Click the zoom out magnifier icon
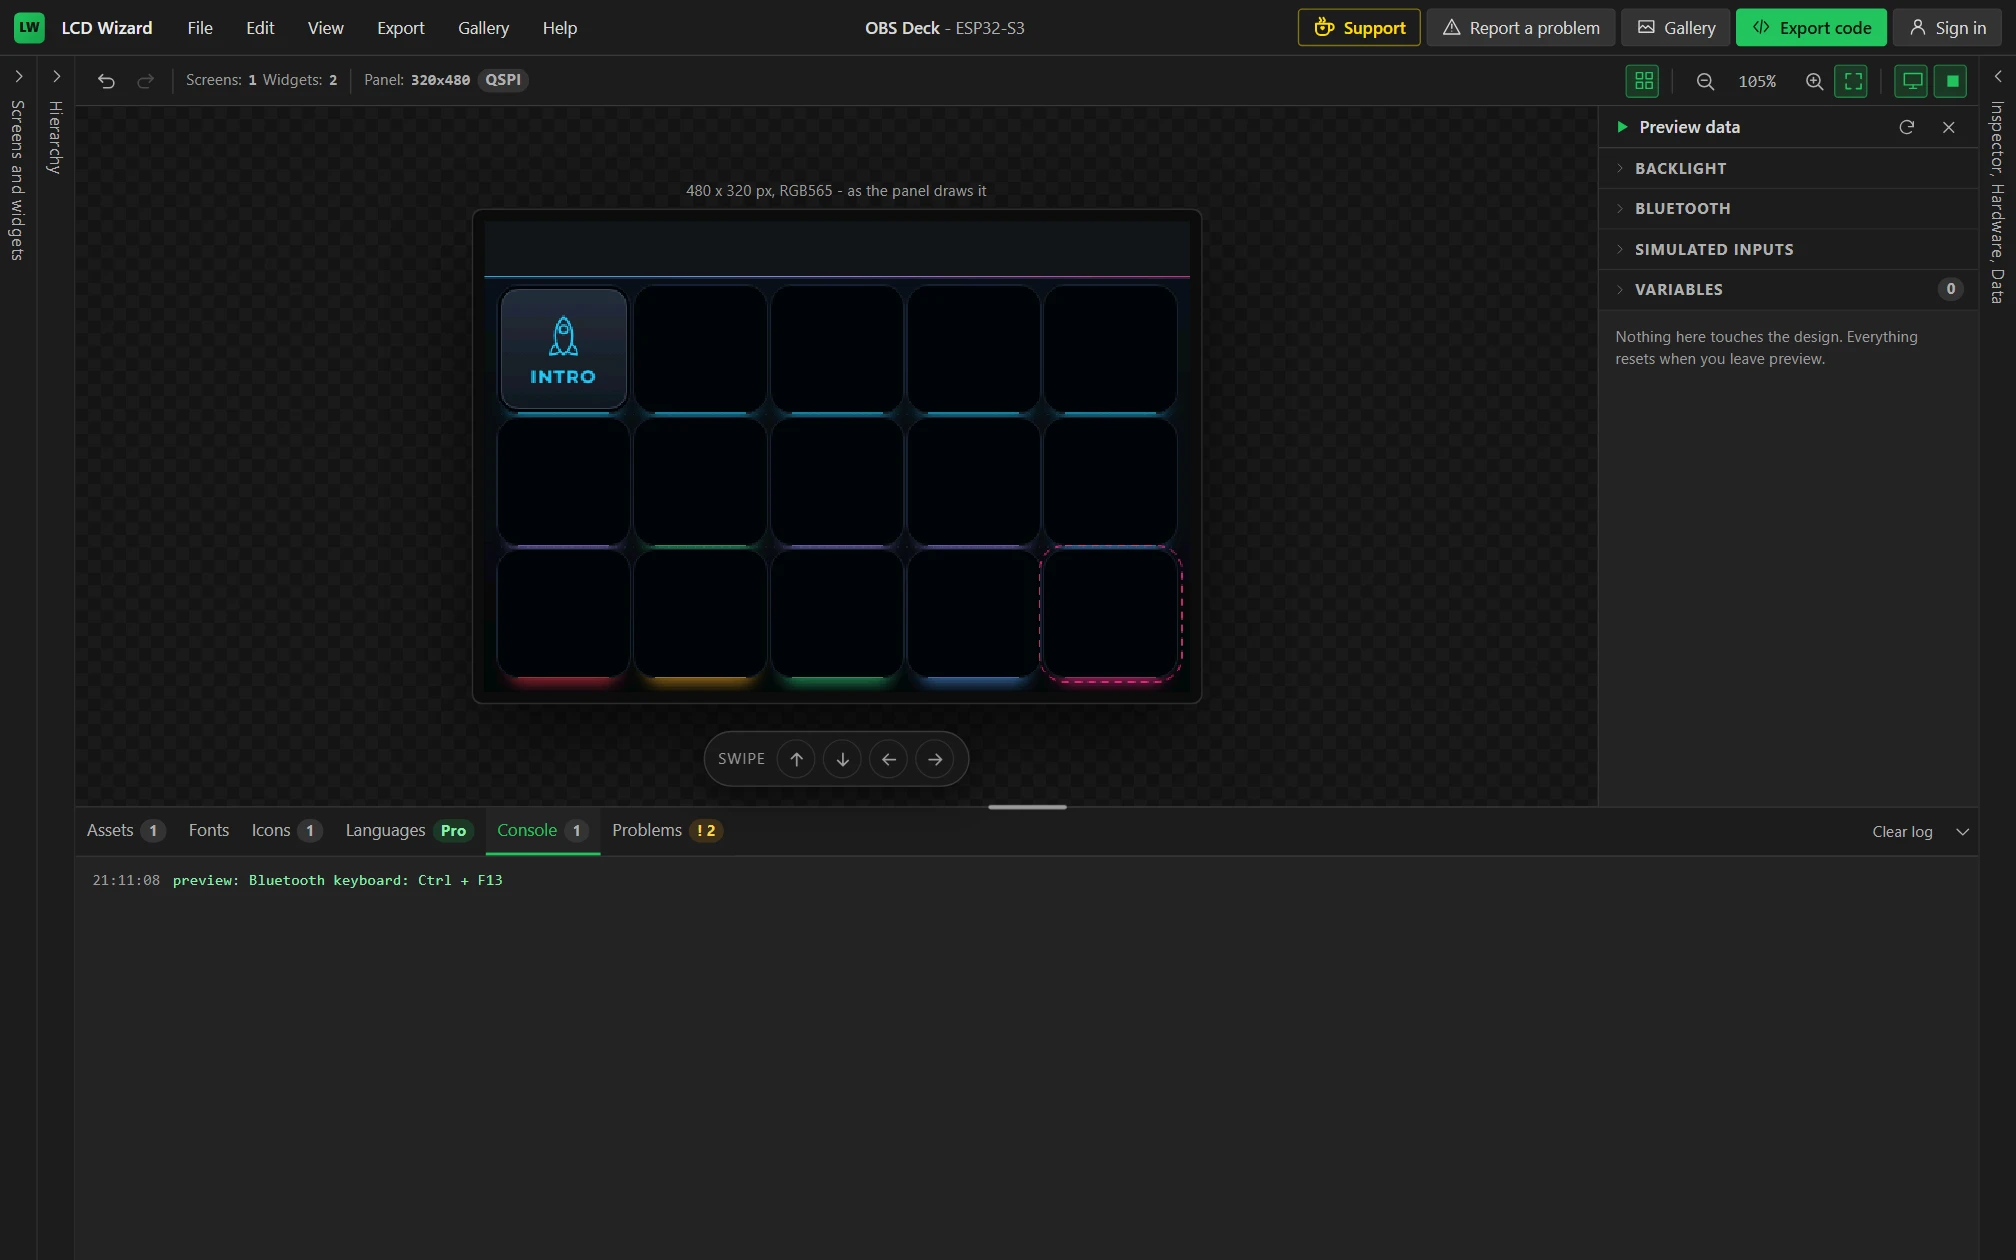 click(1705, 81)
